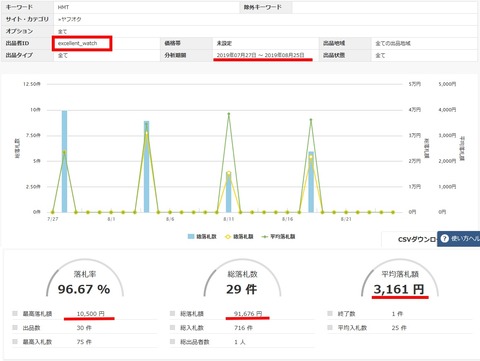The height and width of the screenshot is (361, 480).
Task: Click the CSV download button
Action: pos(409,239)
